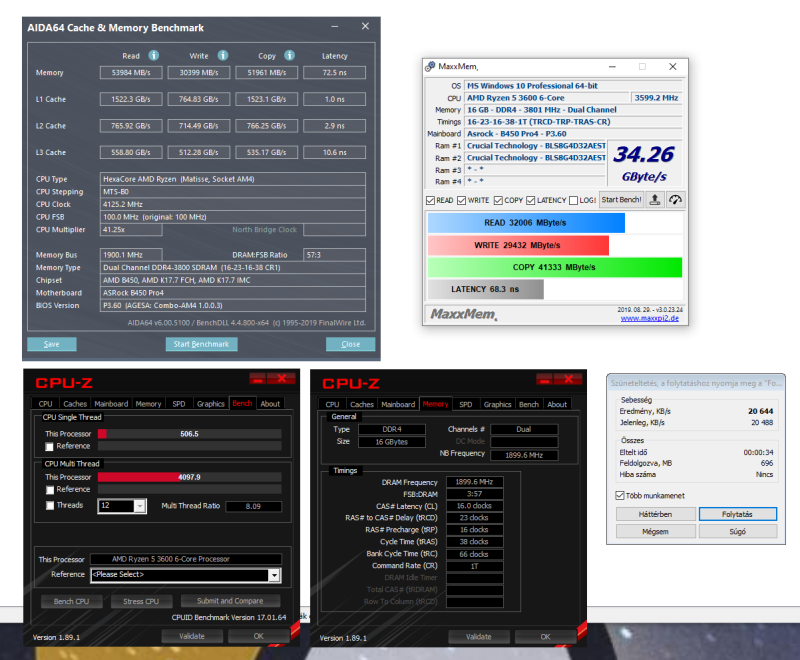The image size is (800, 660).
Task: Click the Háttérben button
Action: pos(655,514)
